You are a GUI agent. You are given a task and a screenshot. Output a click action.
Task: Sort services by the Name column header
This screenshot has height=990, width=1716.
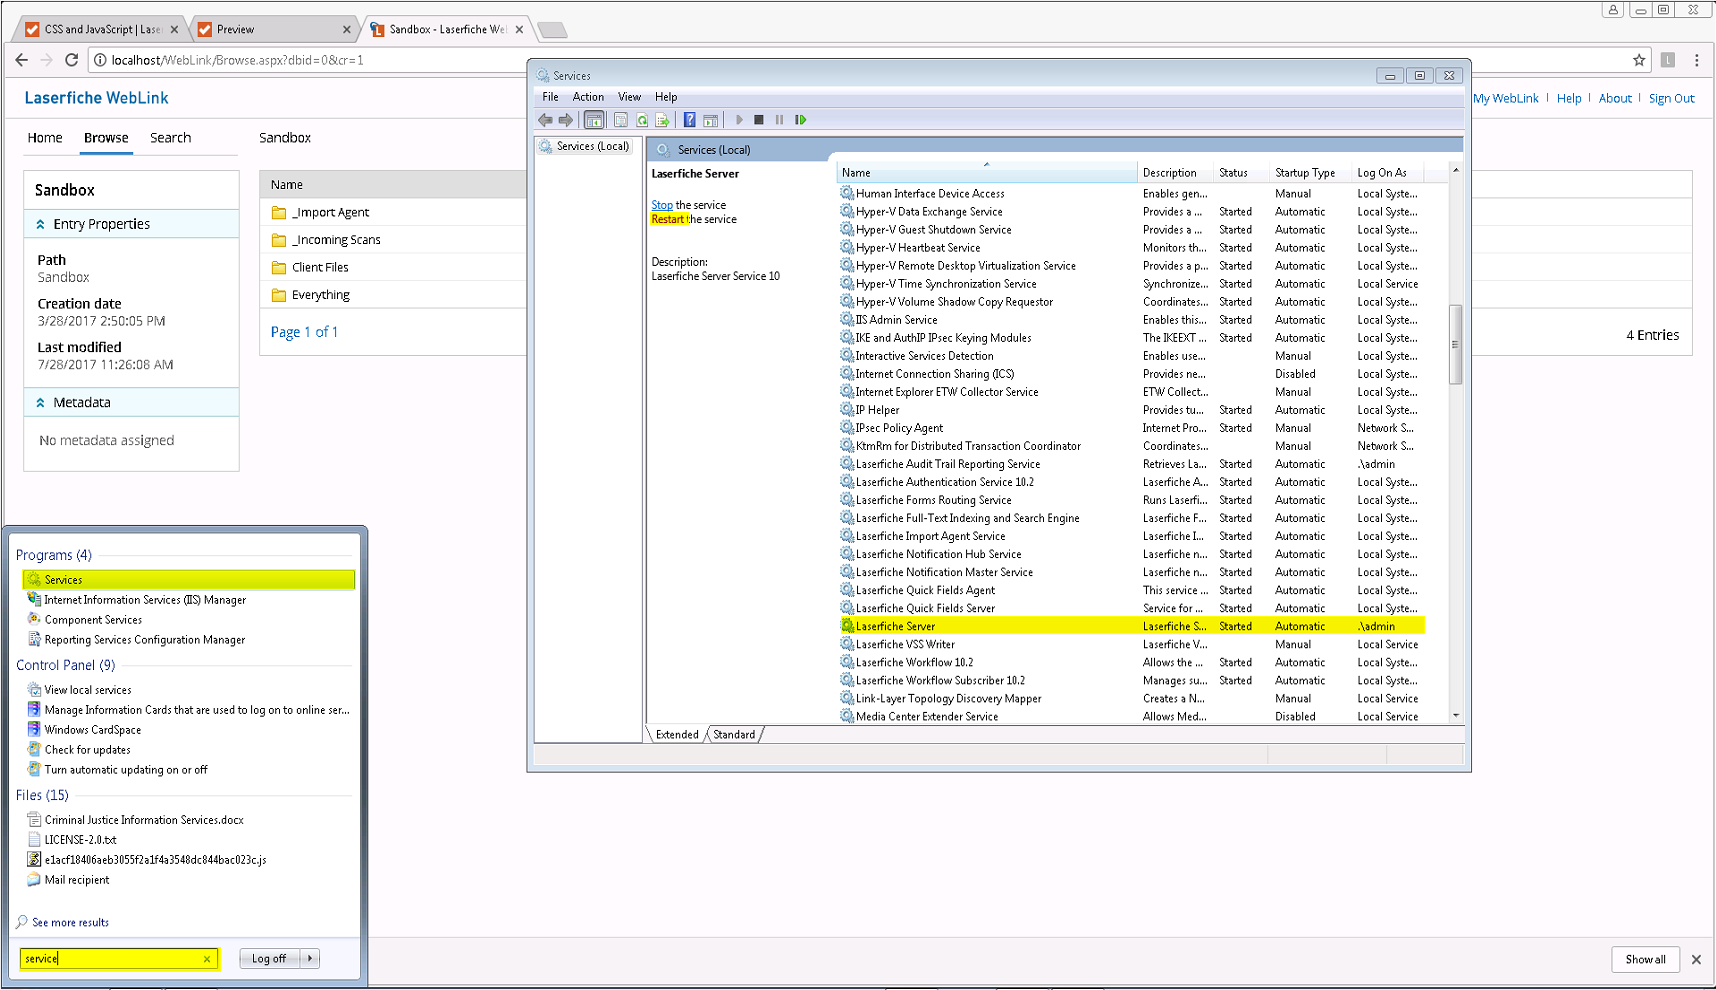click(987, 173)
